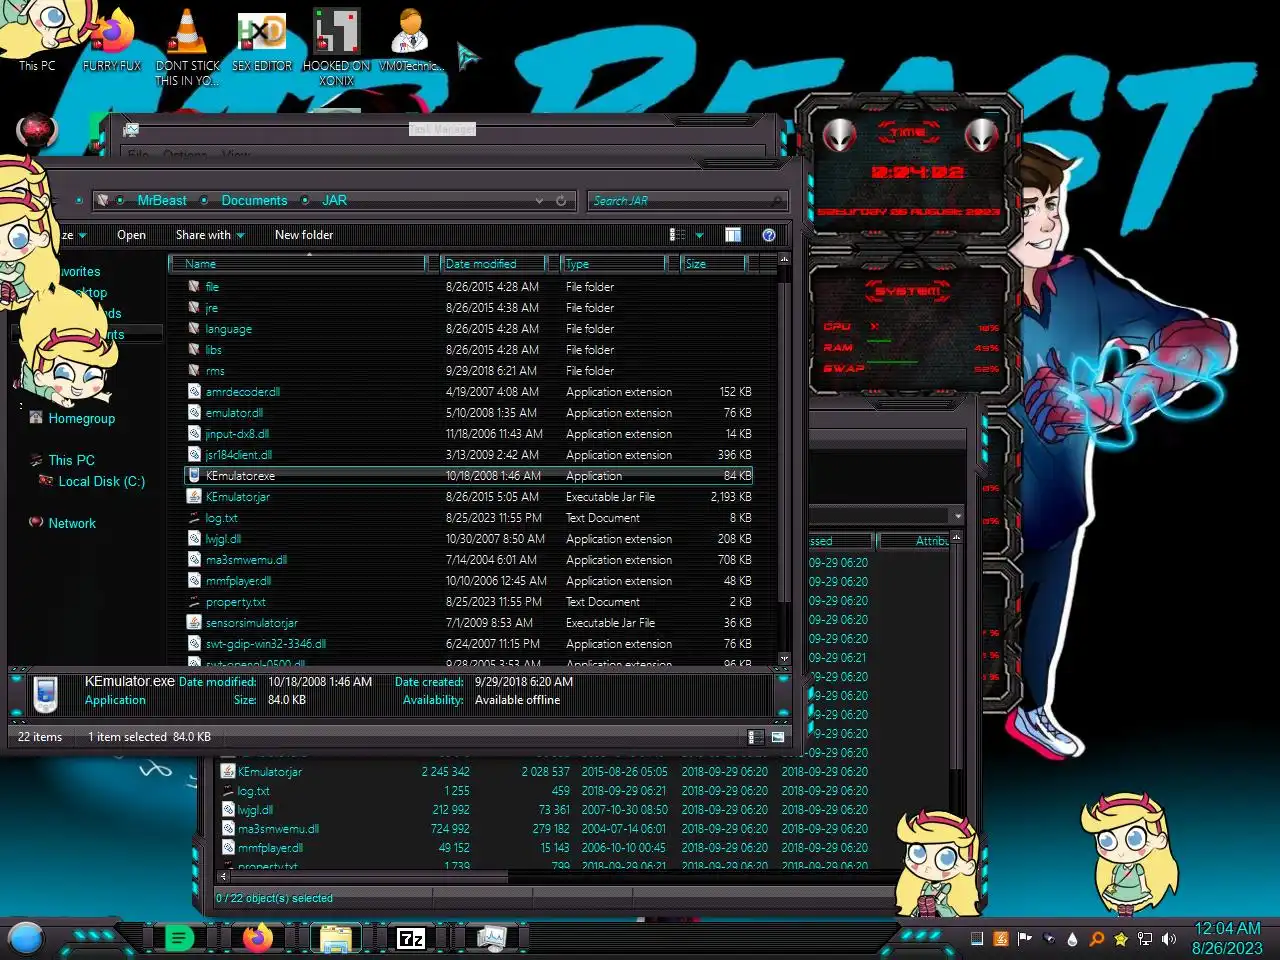
Task: Click the Explorer help question mark icon
Action: click(x=769, y=235)
